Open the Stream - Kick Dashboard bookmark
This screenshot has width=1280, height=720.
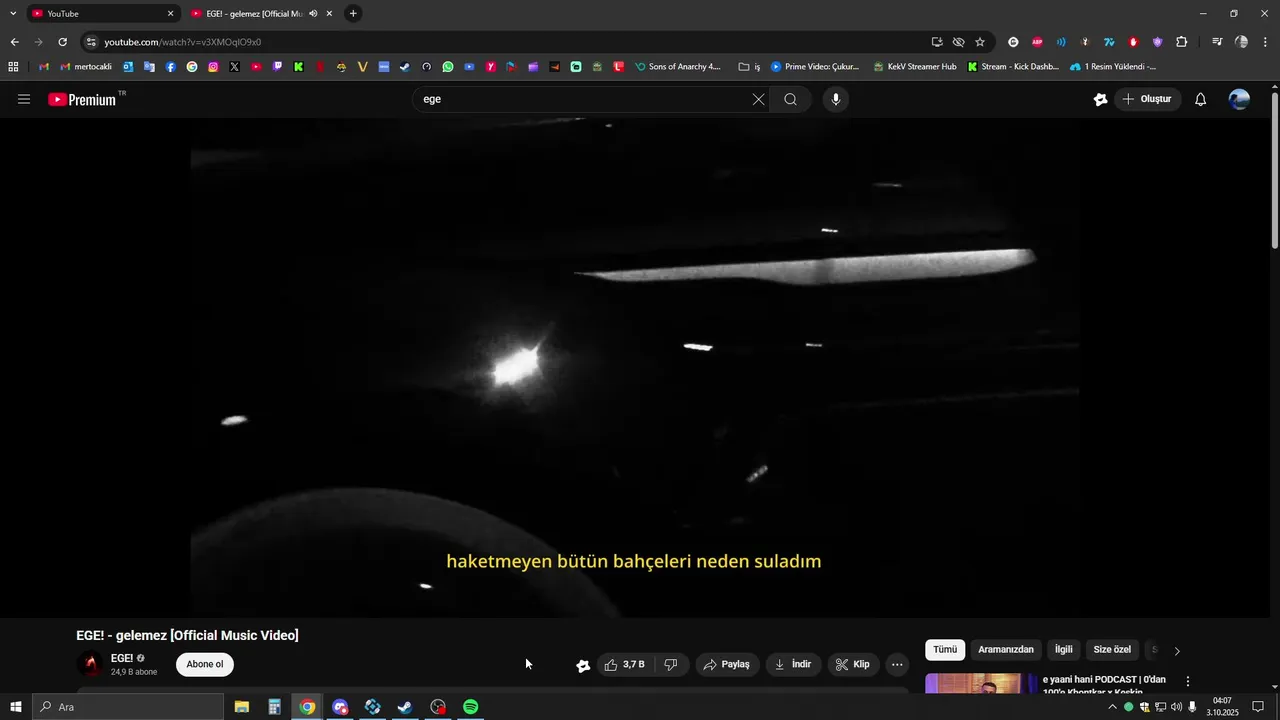1013,67
